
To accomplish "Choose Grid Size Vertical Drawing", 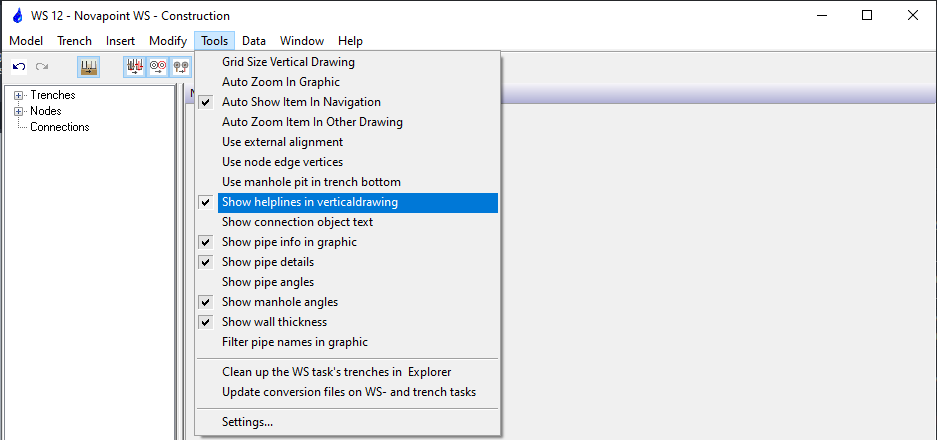I will click(x=288, y=62).
